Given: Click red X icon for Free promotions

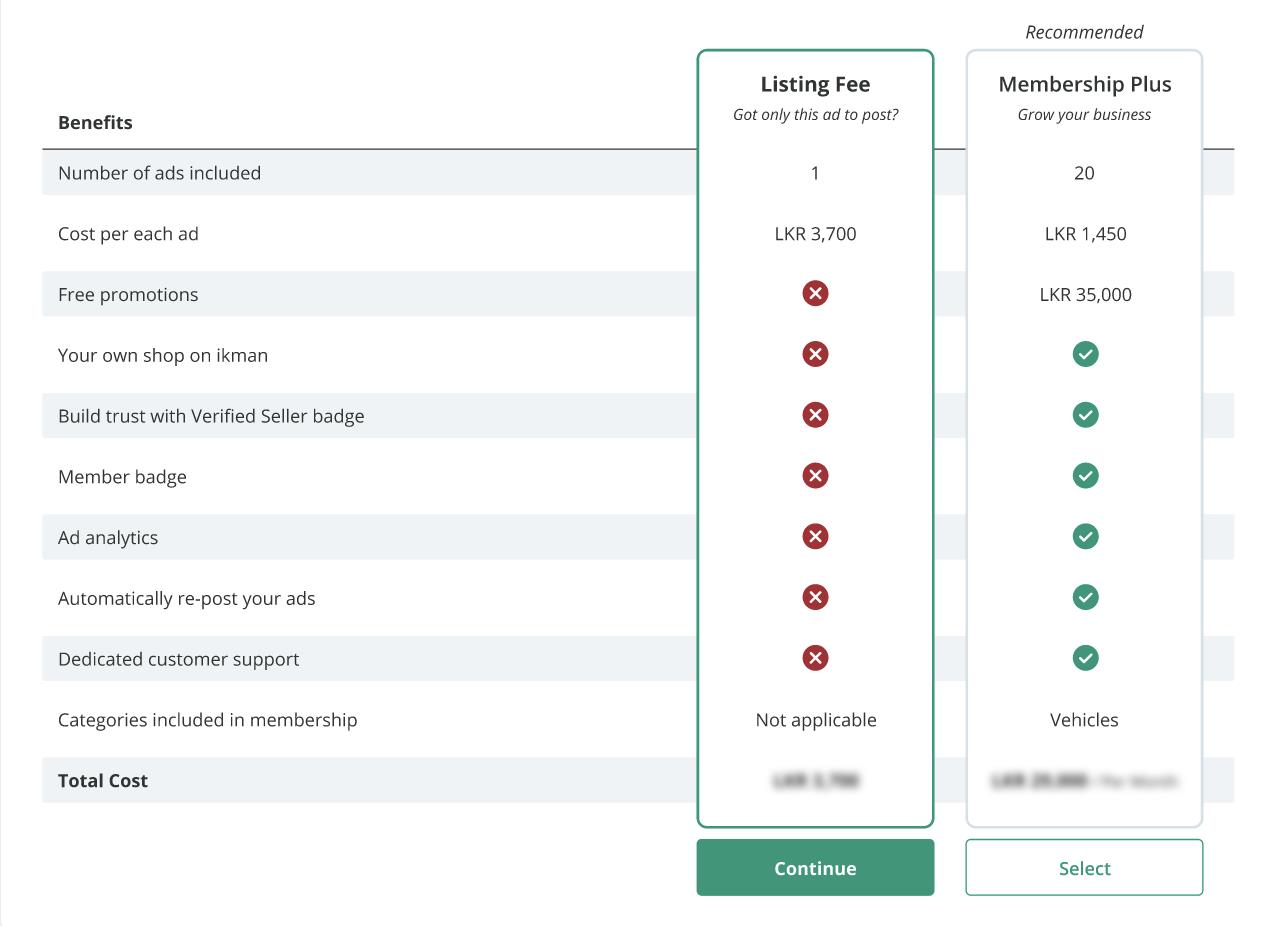Looking at the screenshot, I should [815, 293].
